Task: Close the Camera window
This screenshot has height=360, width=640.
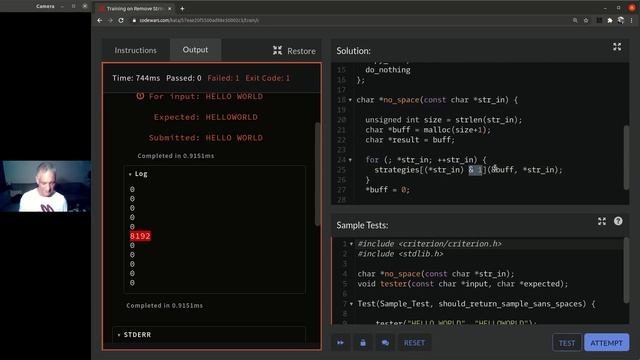Action: pyautogui.click(x=84, y=6)
